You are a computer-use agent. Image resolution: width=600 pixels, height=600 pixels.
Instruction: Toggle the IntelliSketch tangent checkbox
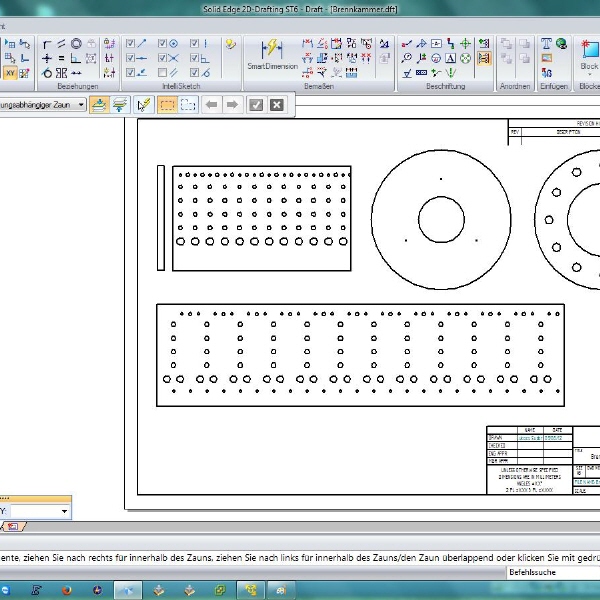coord(194,72)
